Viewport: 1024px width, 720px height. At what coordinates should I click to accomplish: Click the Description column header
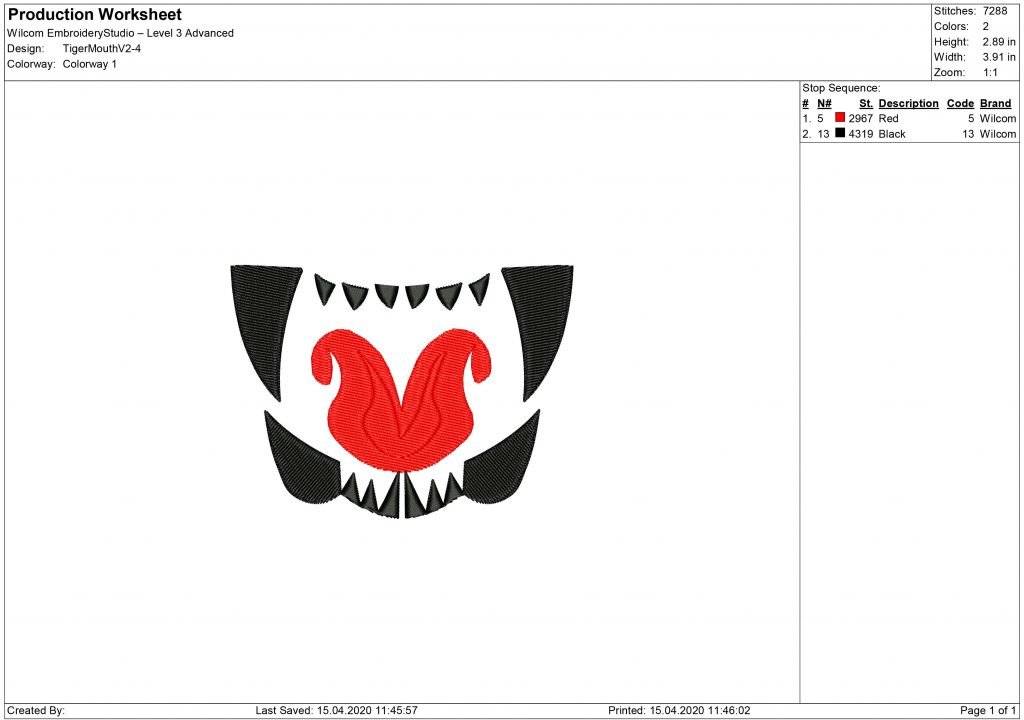click(x=908, y=103)
